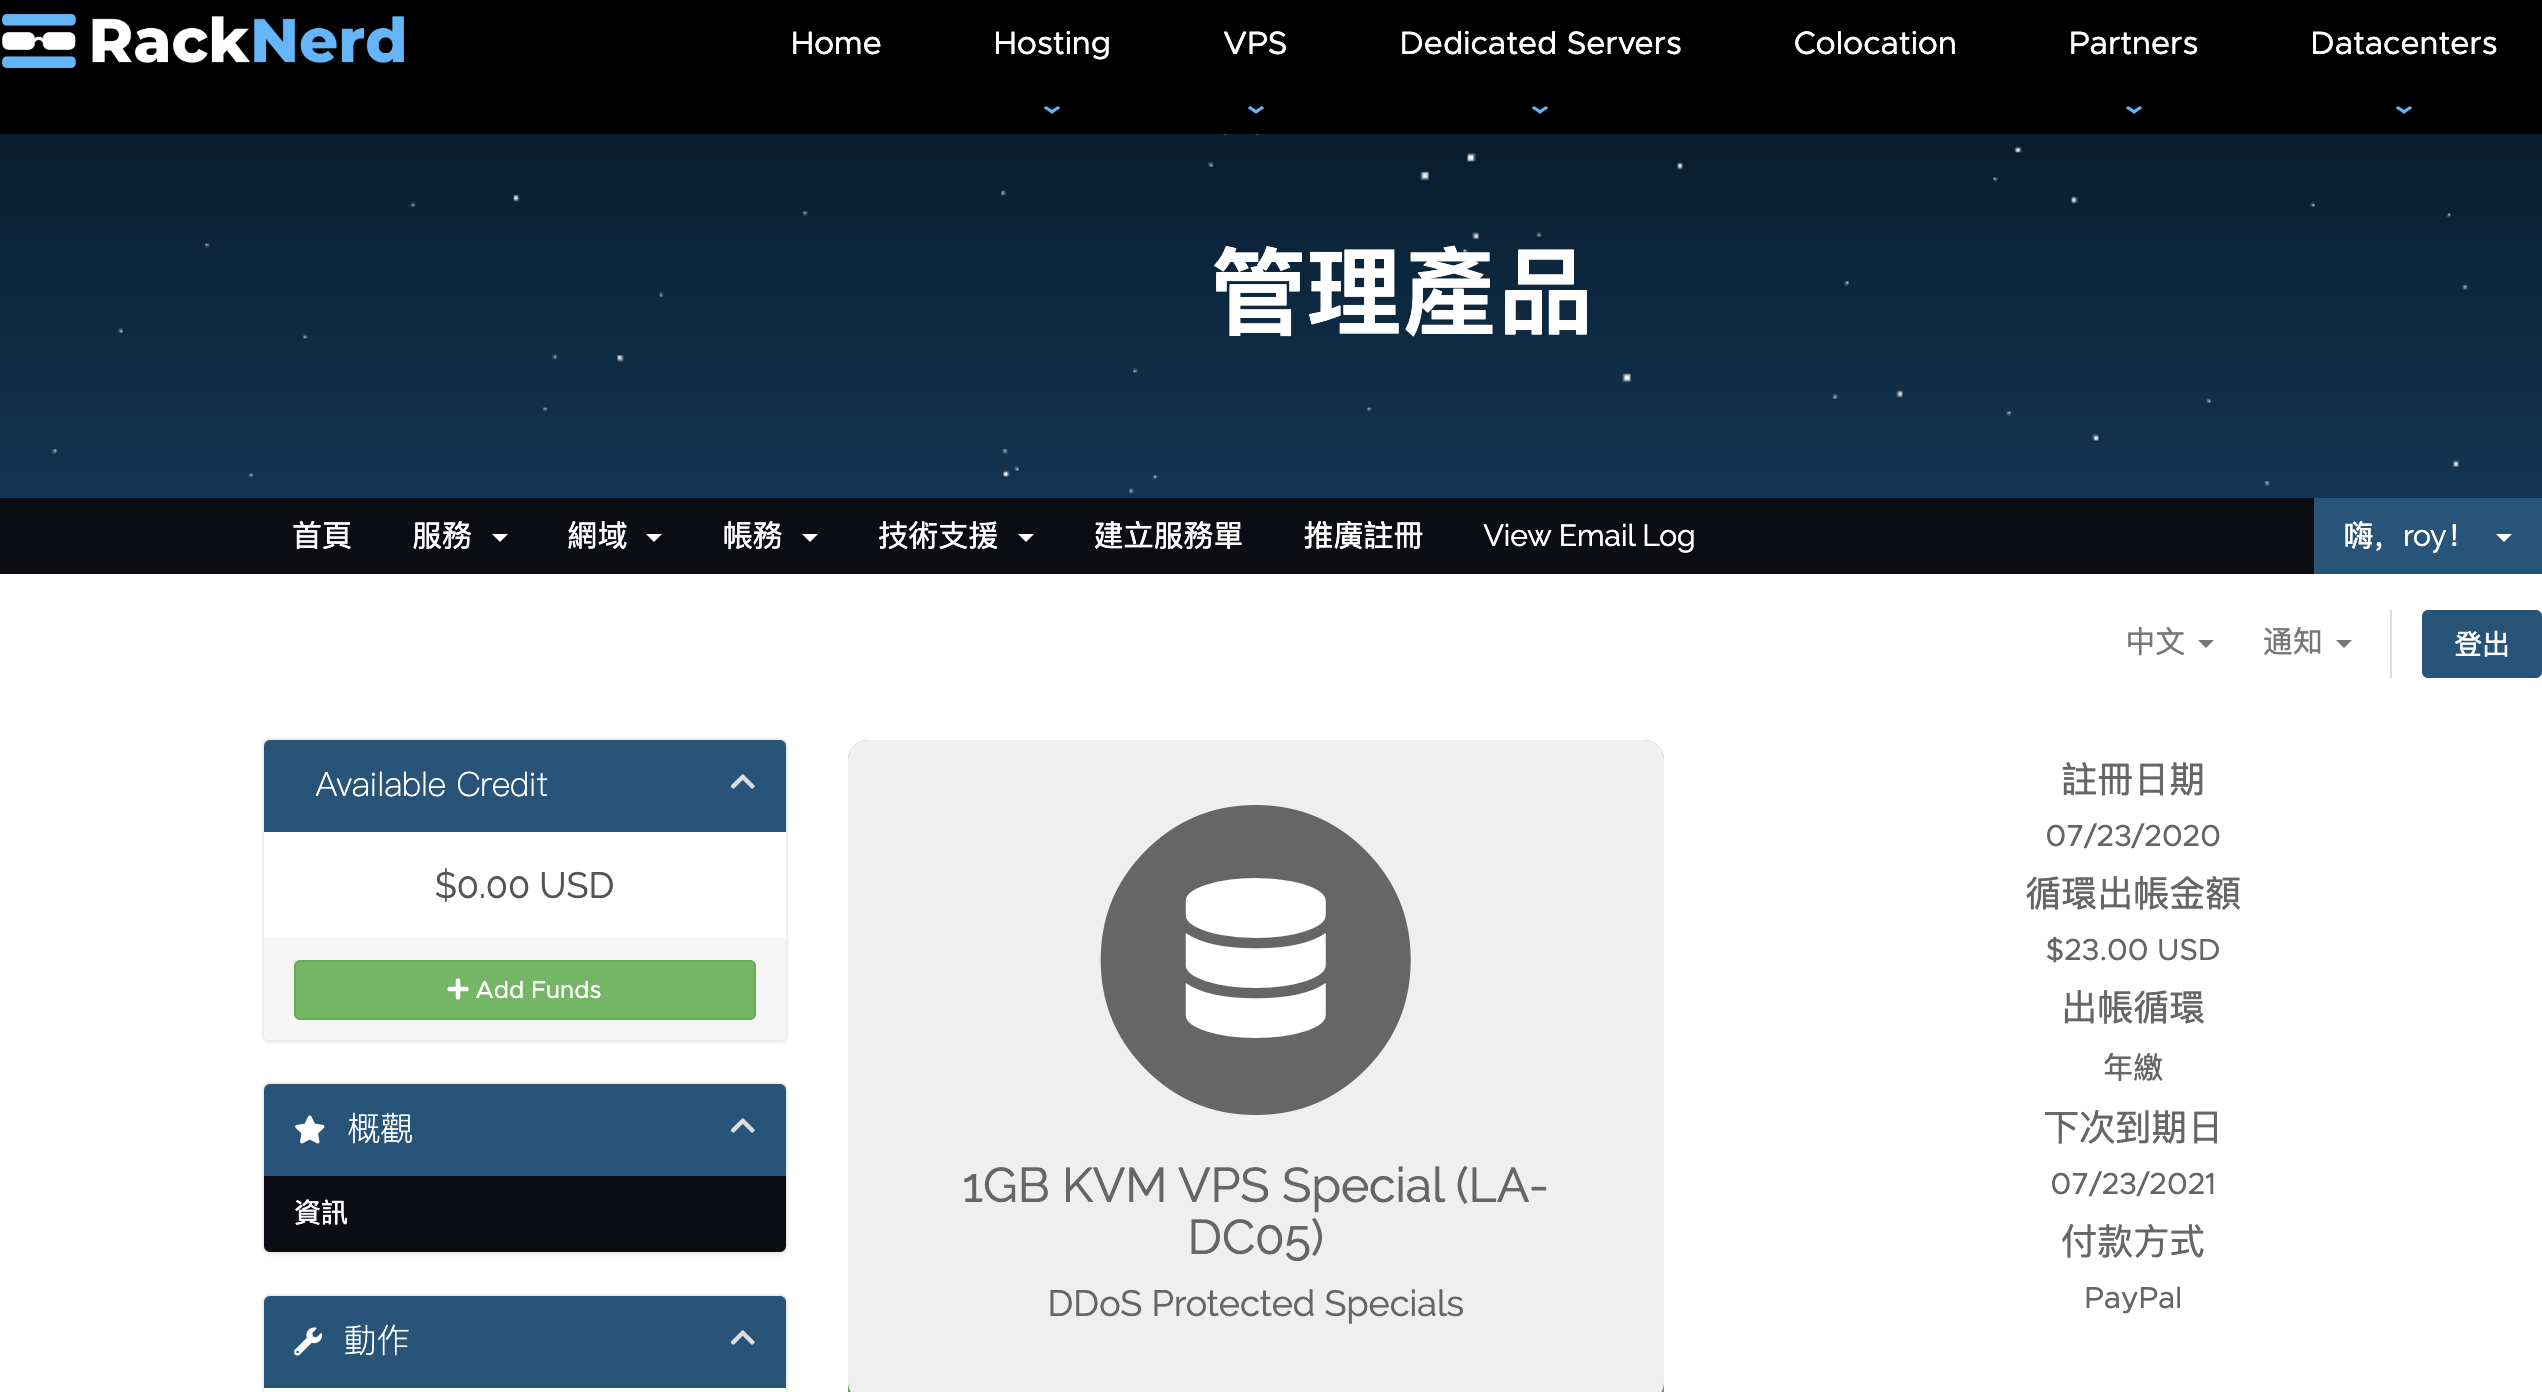
Task: Open the 中文 language dropdown
Action: 2169,642
